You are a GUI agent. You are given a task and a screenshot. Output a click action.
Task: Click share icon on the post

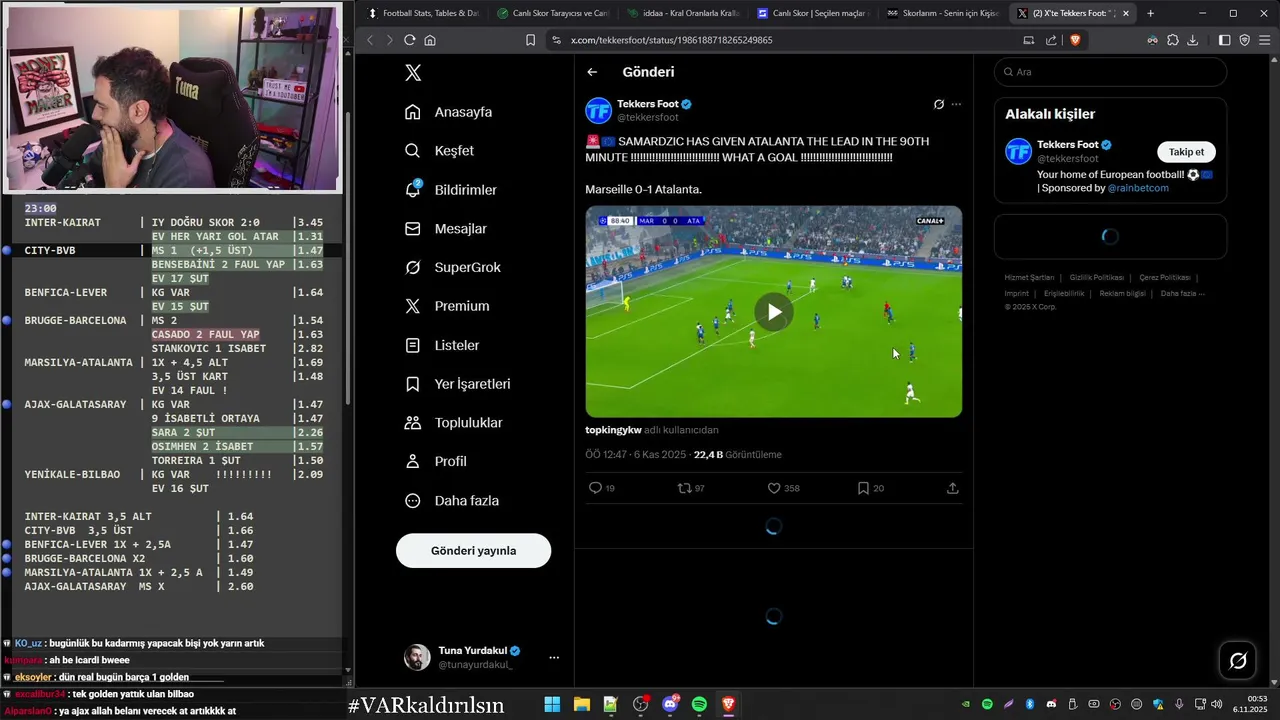[952, 488]
